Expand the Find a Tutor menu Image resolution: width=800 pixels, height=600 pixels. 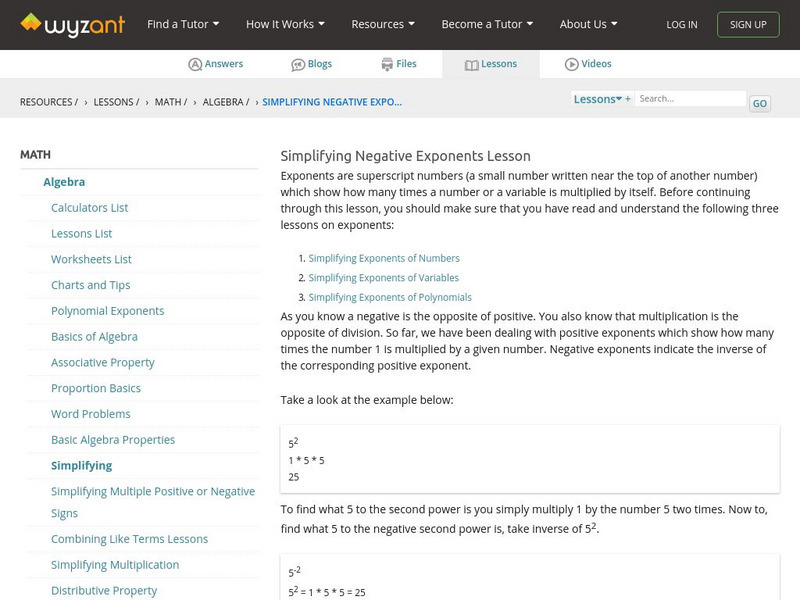(183, 24)
